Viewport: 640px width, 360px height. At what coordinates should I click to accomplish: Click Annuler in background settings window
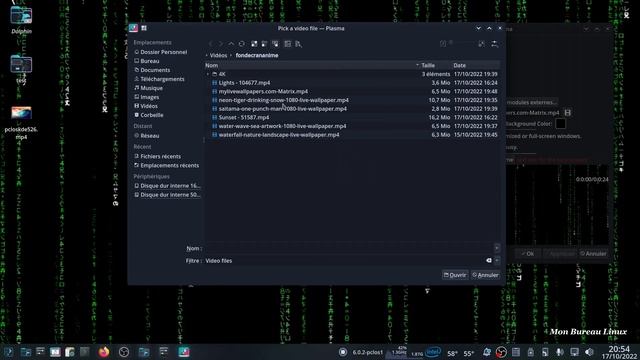coord(593,253)
